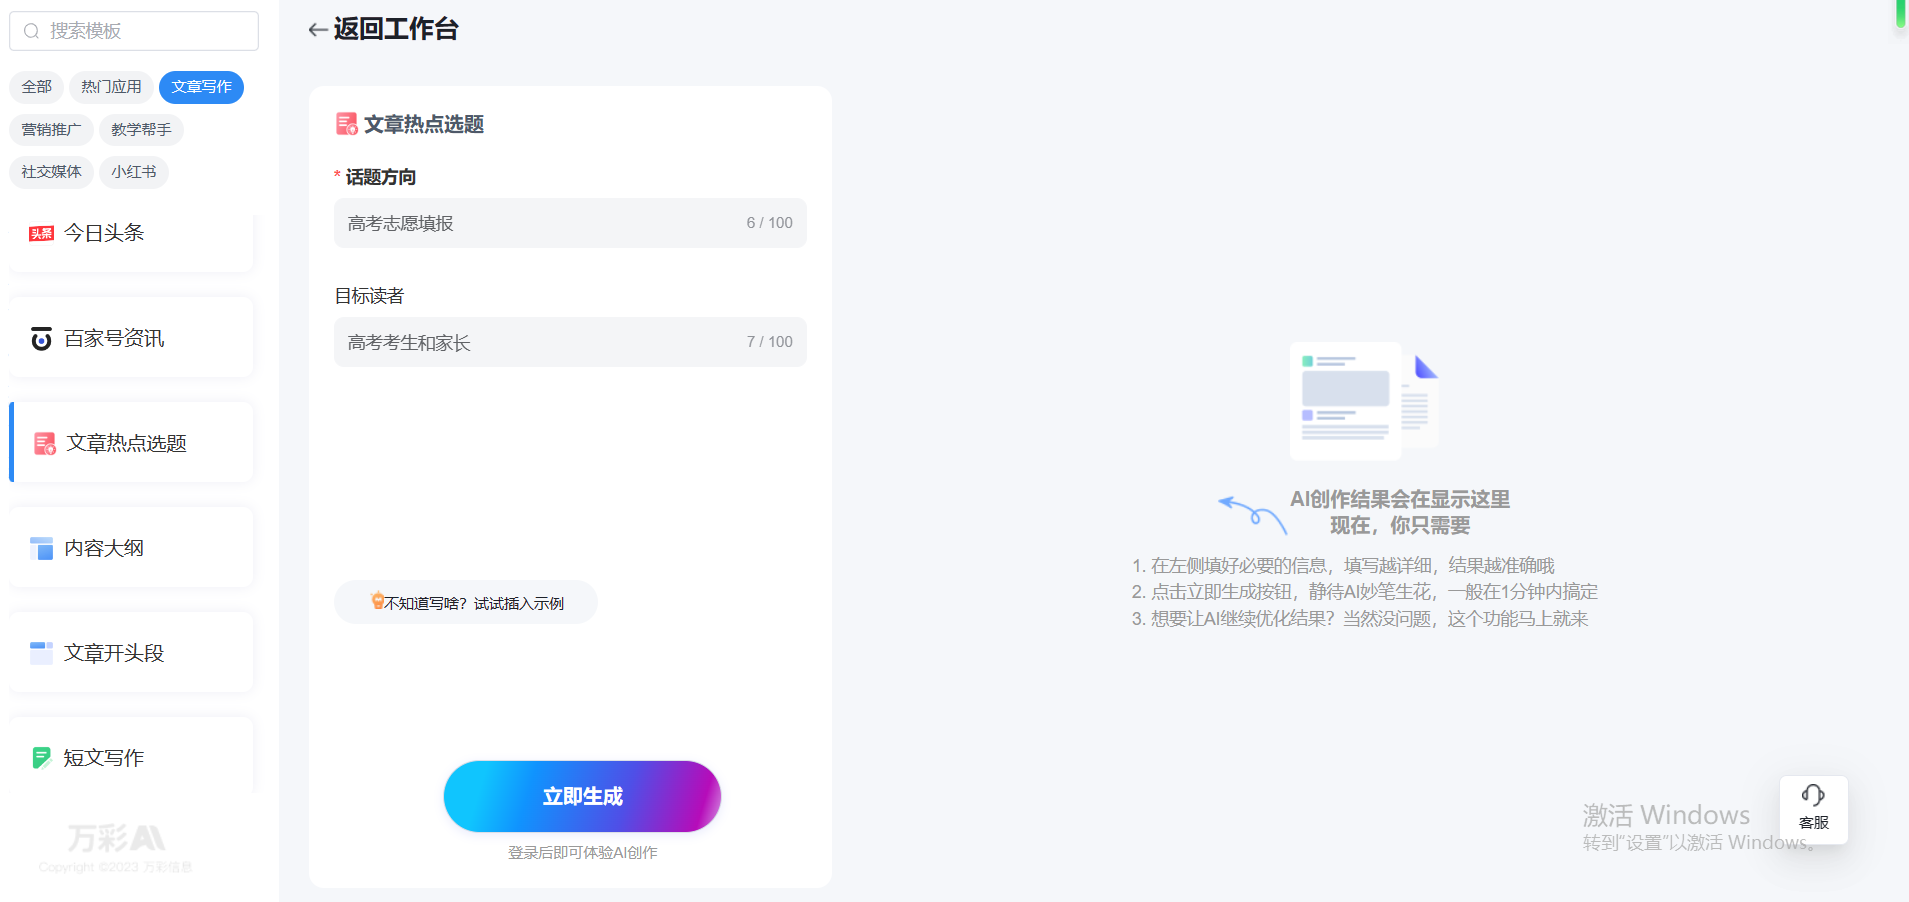Choose the 教学帮手 category tag

click(x=141, y=130)
